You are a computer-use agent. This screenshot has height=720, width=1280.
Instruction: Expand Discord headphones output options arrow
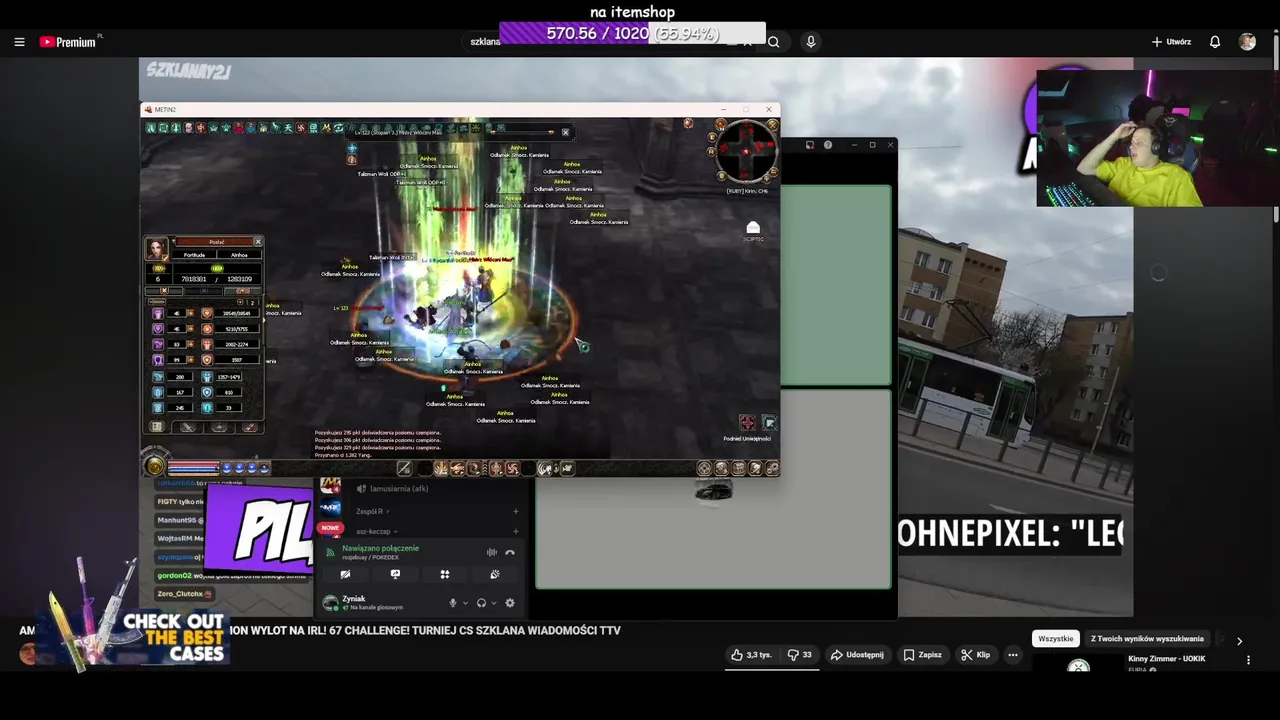(x=493, y=603)
